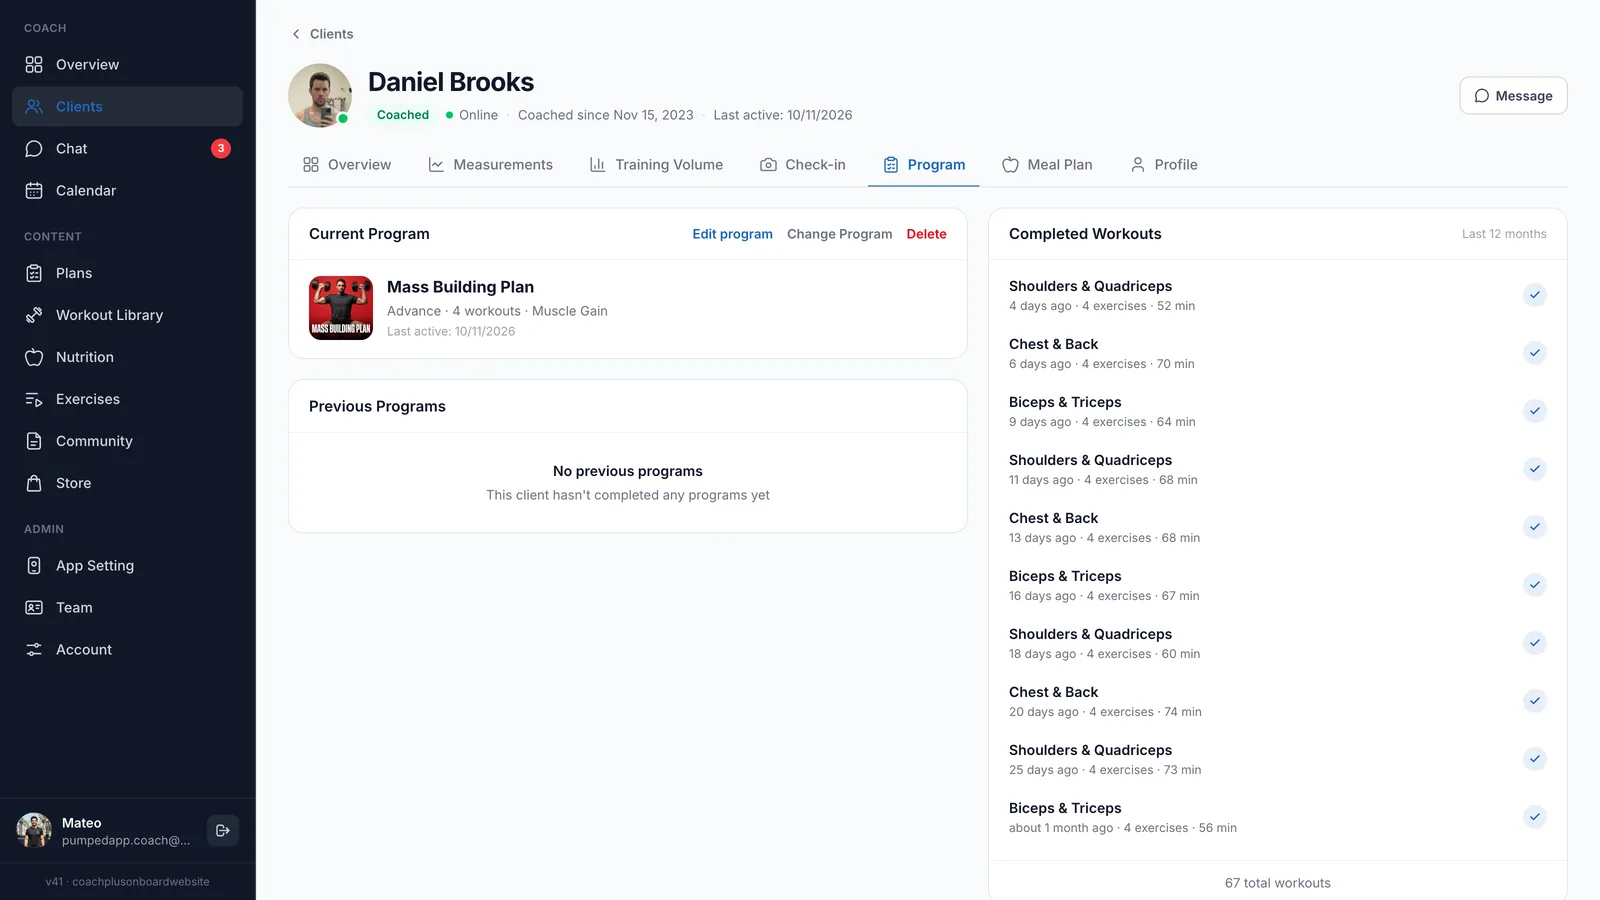Viewport: 1600px width, 900px height.
Task: Click checkmark on Shoulders & Quadriceps 25 days ago
Action: pyautogui.click(x=1535, y=759)
